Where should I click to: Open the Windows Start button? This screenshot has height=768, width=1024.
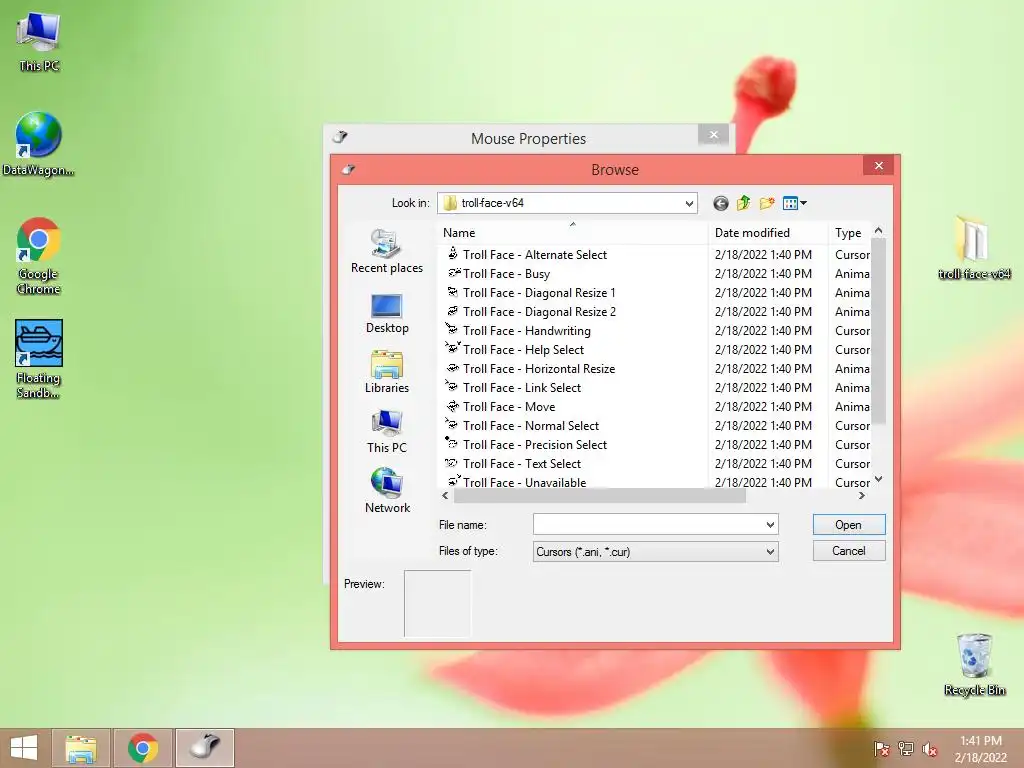(24, 748)
